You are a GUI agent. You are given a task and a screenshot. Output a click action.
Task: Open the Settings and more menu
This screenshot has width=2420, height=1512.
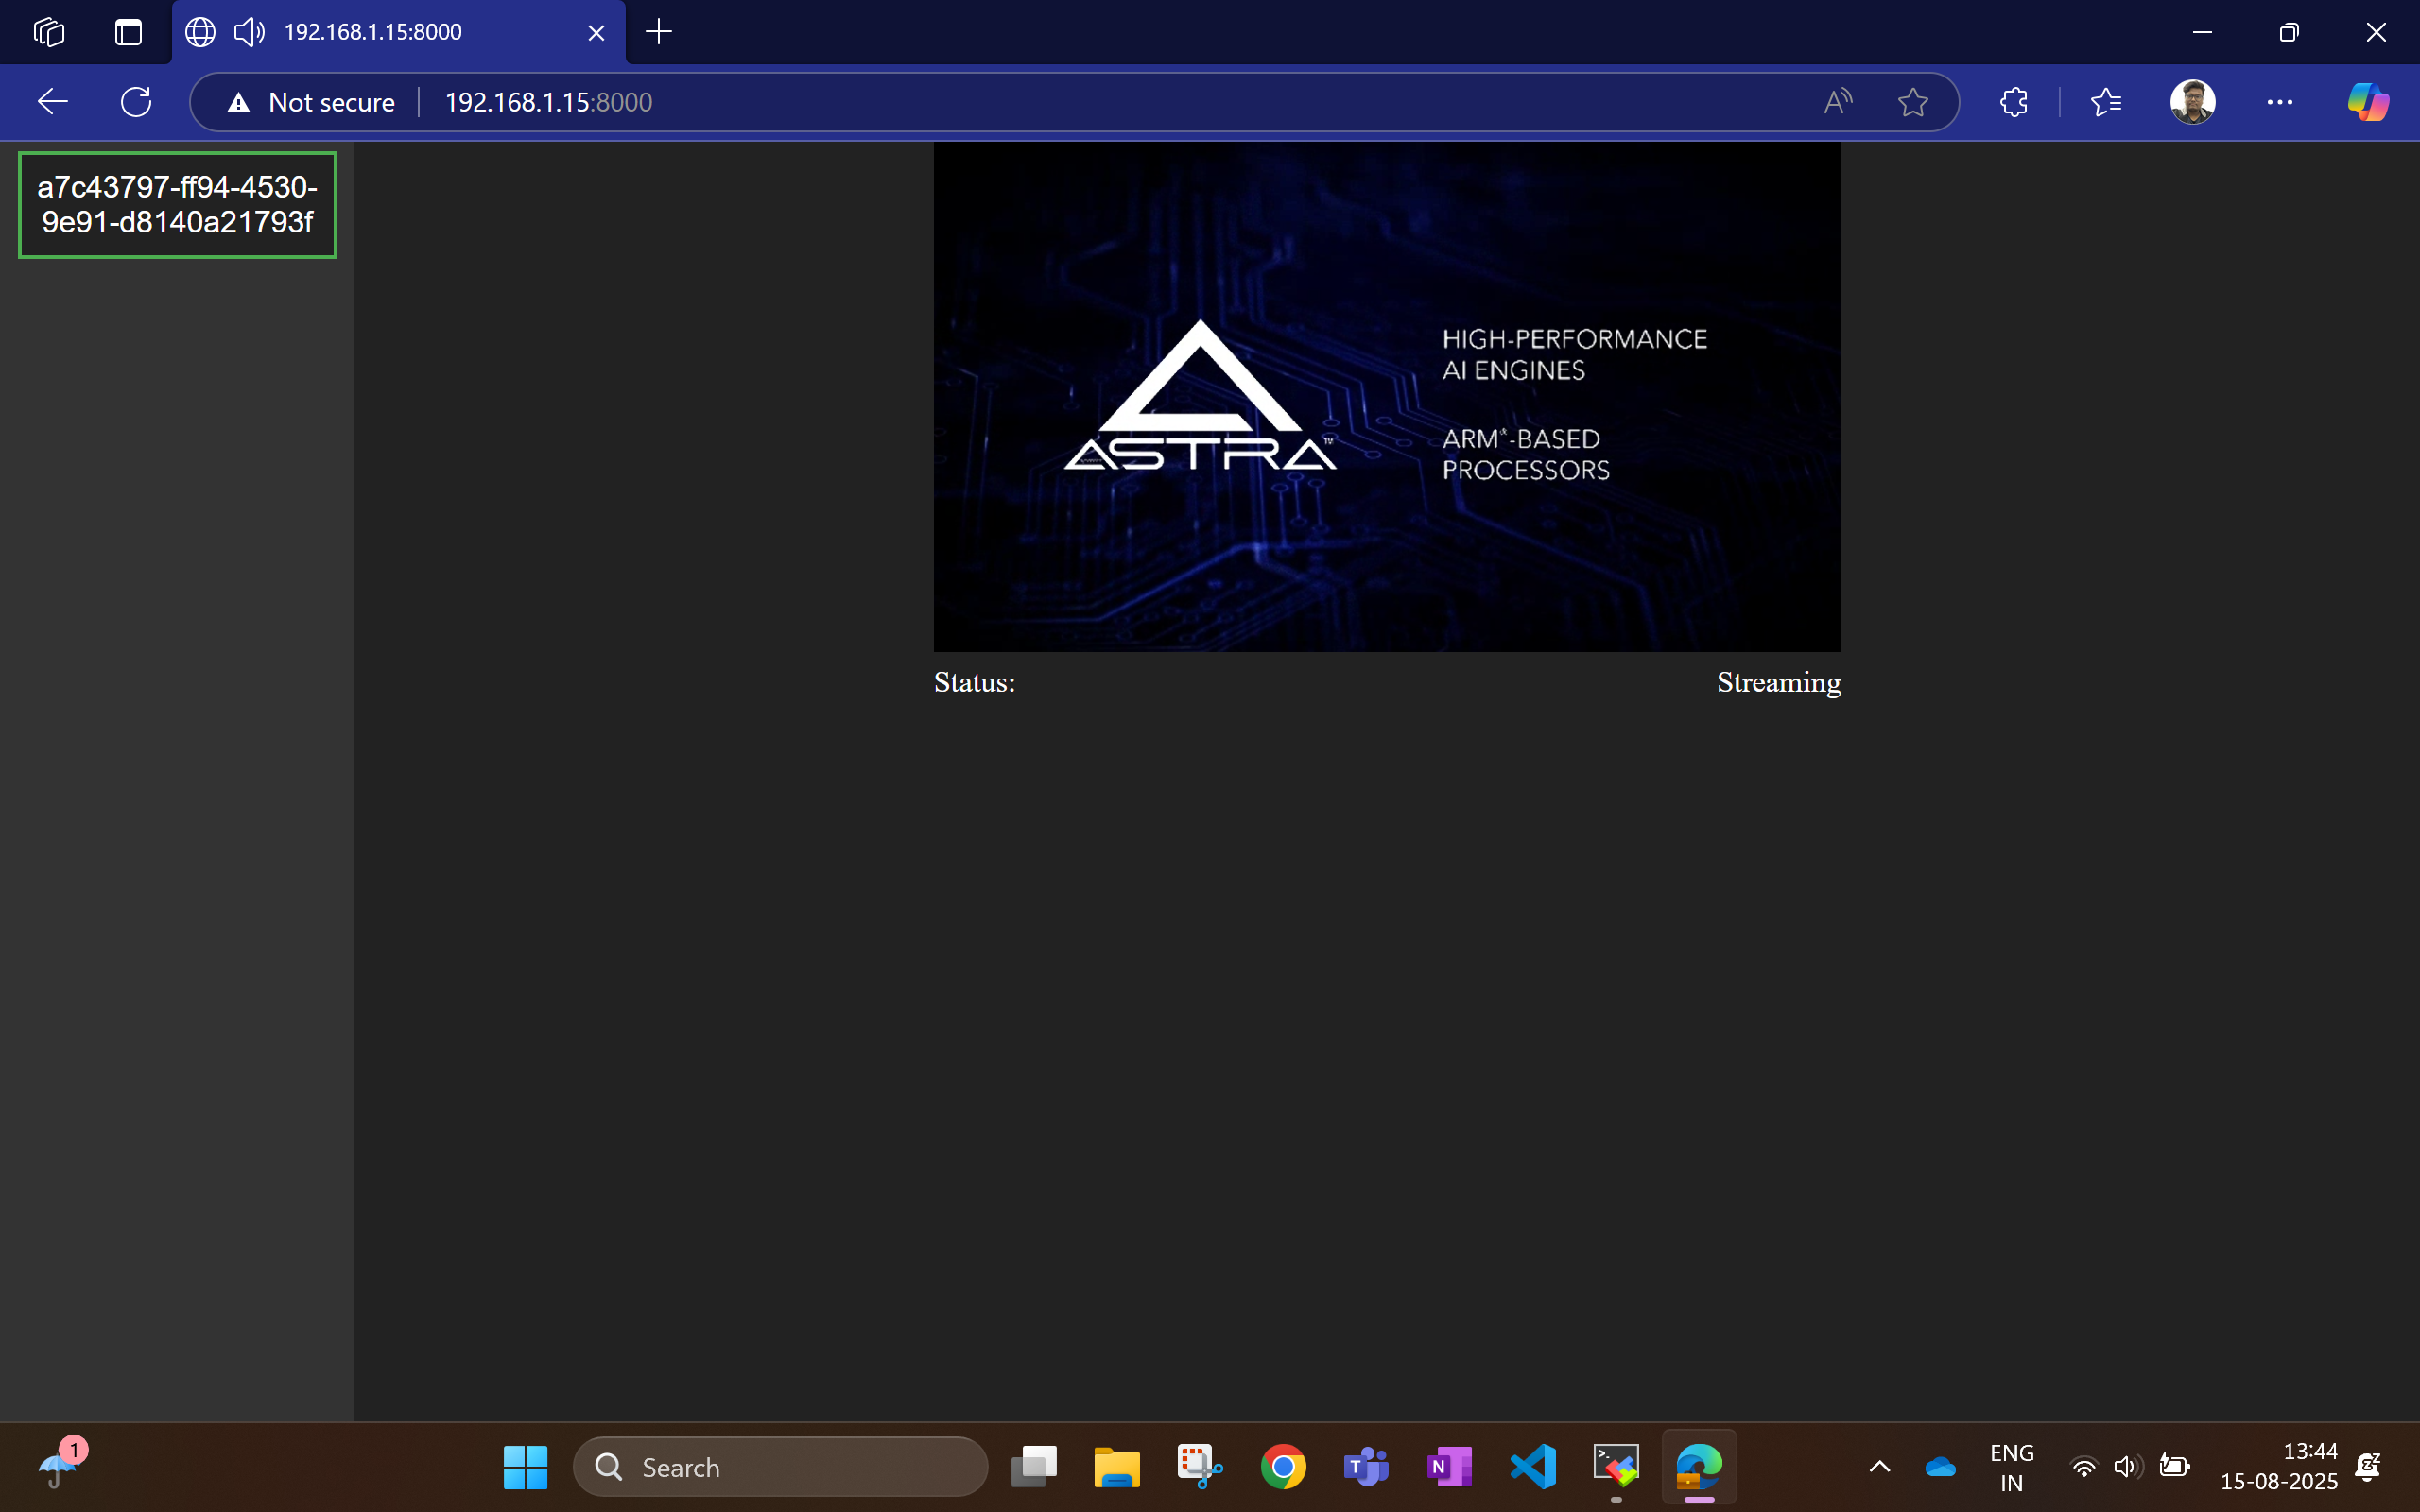(x=2281, y=101)
